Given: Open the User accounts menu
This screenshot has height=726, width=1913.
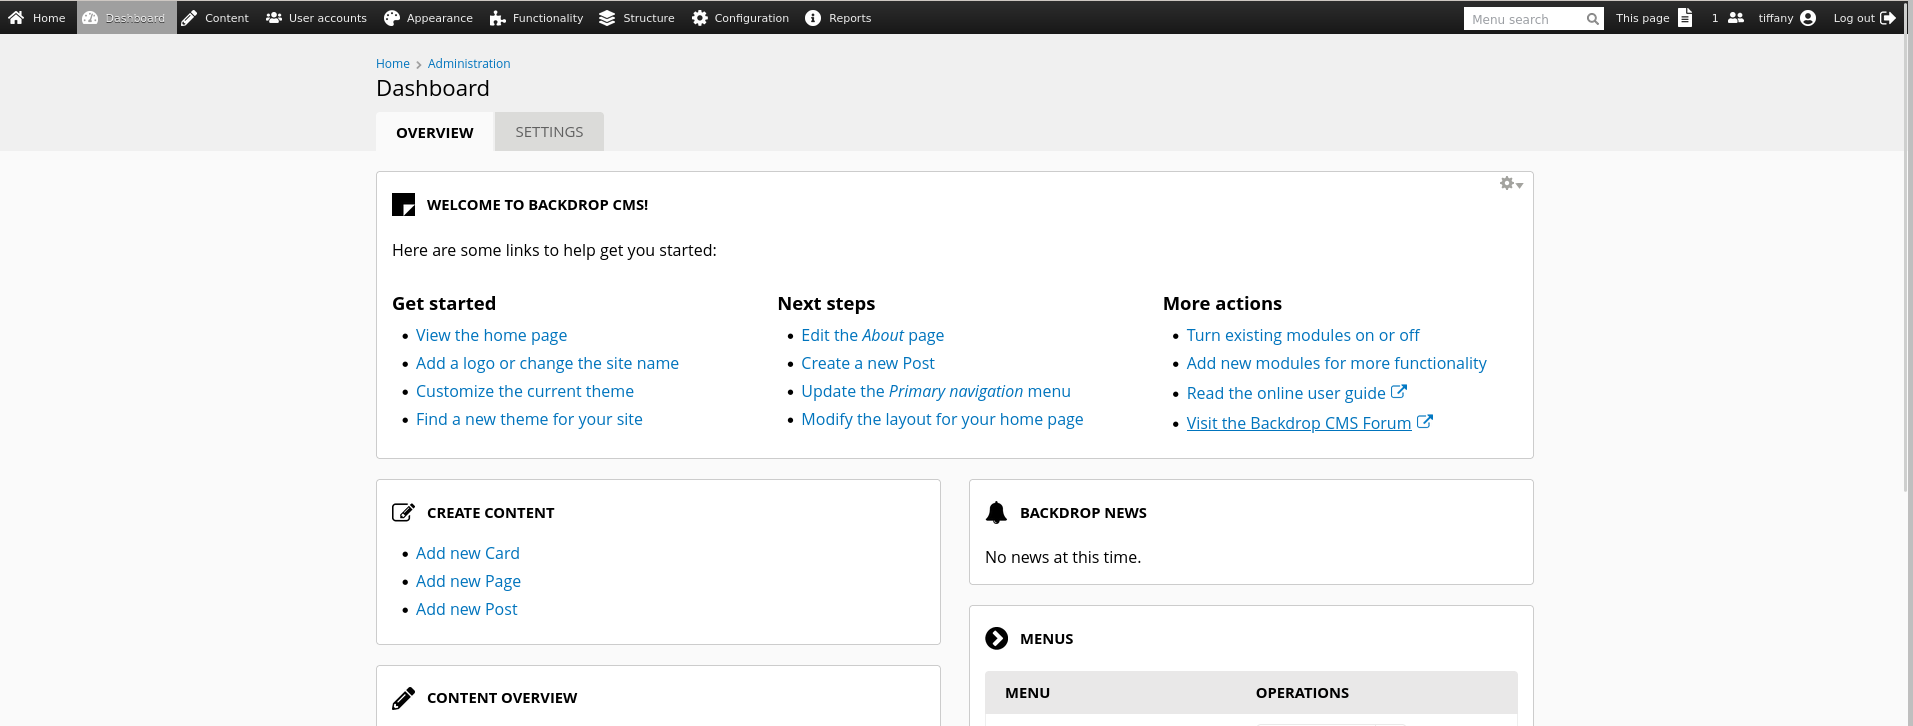Looking at the screenshot, I should [316, 18].
